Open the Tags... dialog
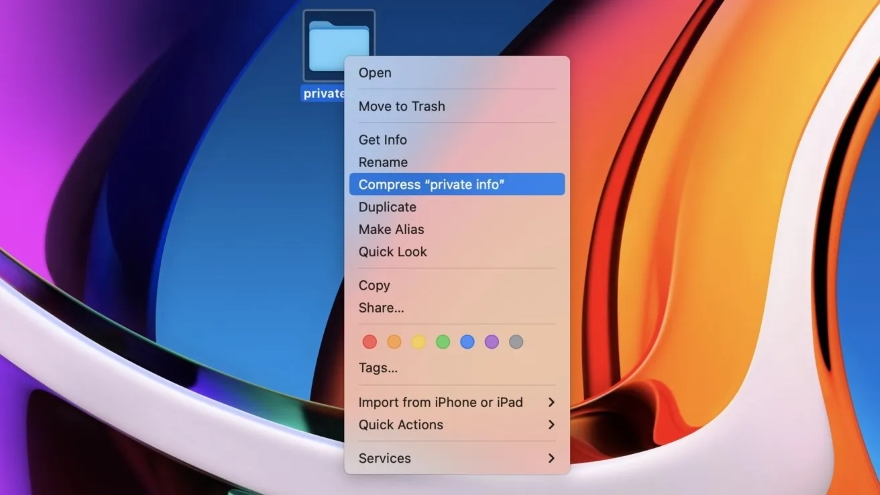 point(378,368)
